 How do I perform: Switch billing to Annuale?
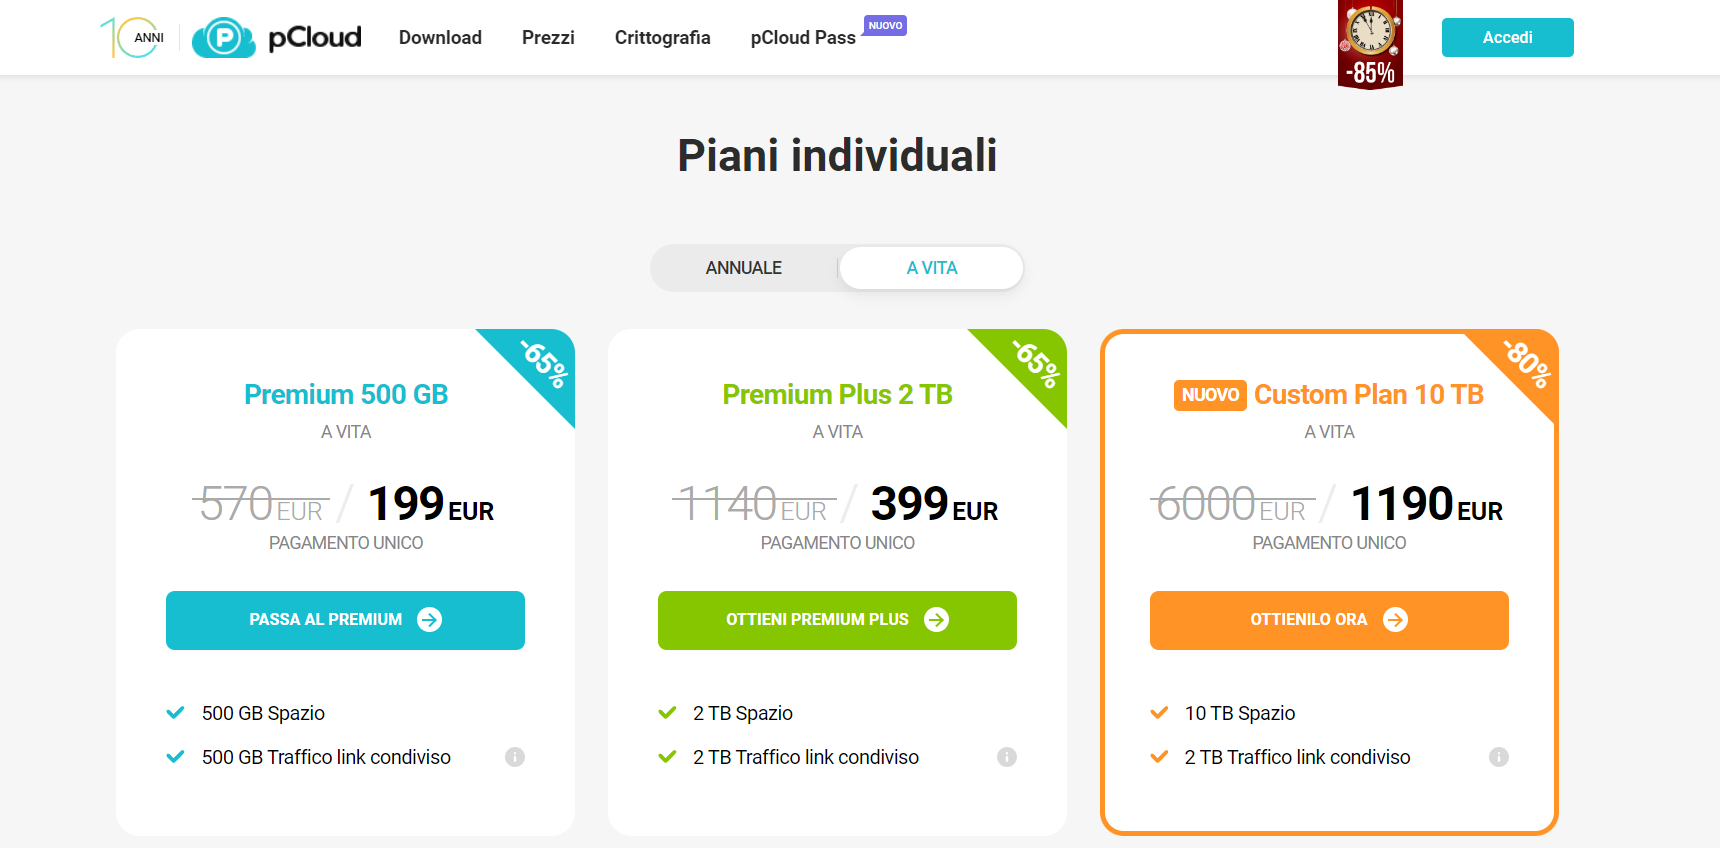(x=744, y=268)
